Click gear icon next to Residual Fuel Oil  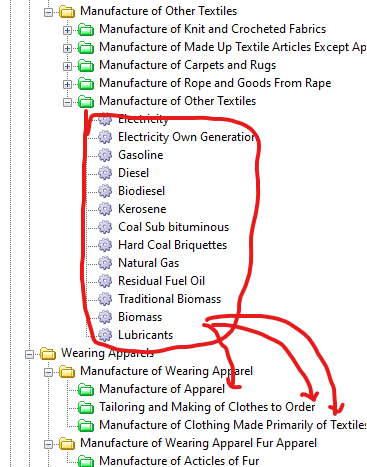click(105, 281)
